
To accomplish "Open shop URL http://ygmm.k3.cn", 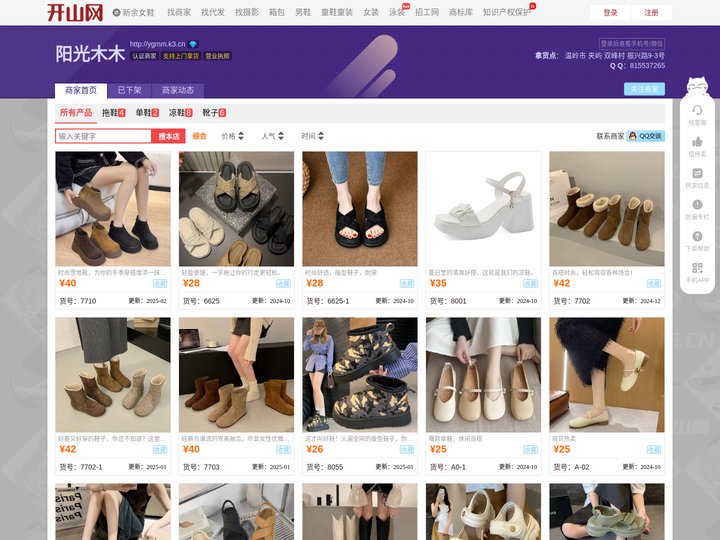I will [158, 44].
